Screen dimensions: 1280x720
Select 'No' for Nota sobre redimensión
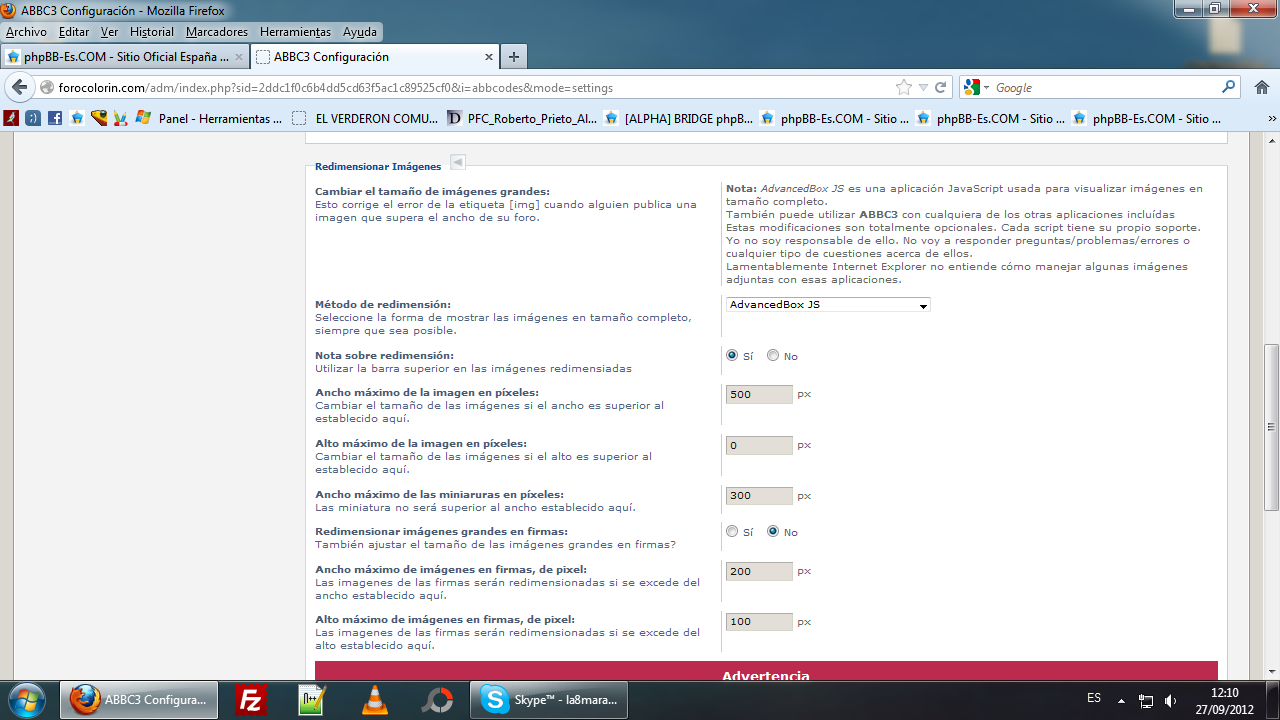pos(773,356)
